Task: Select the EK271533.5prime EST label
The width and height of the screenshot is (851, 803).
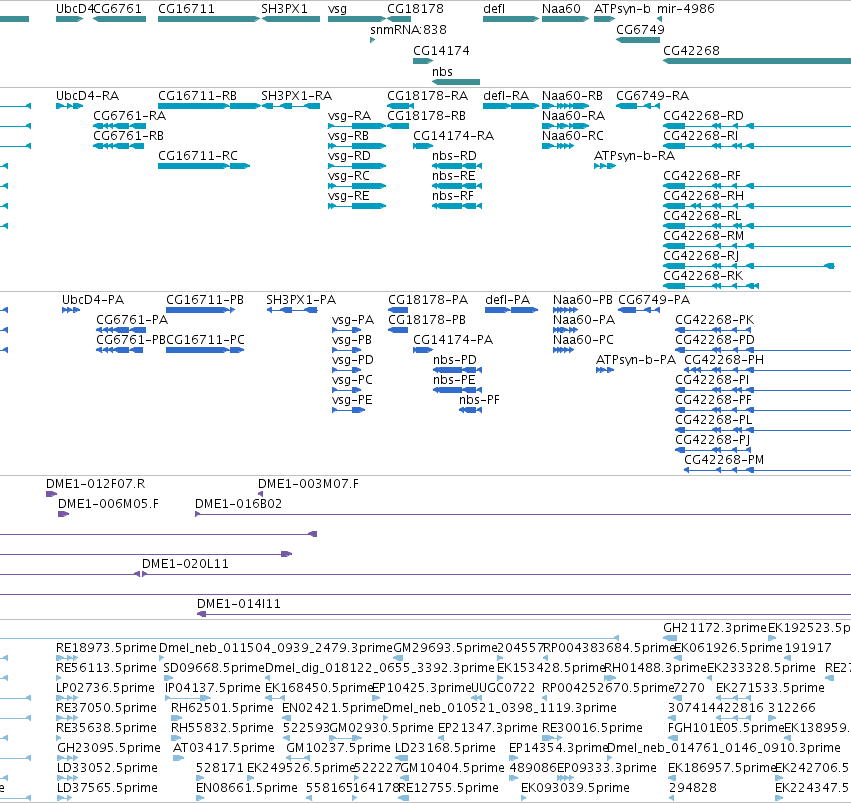Action: click(x=770, y=688)
